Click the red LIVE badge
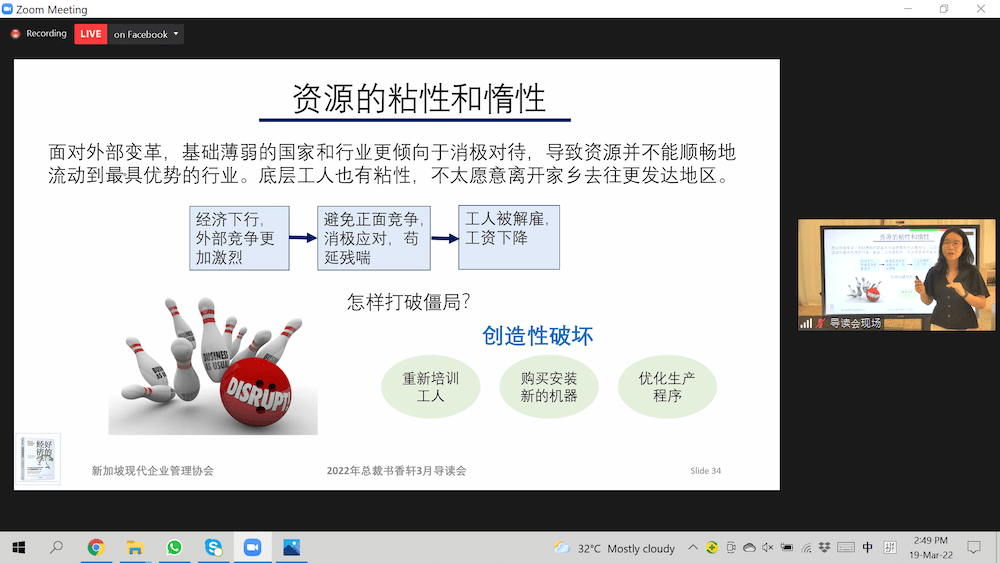Image resolution: width=1000 pixels, height=563 pixels. pyautogui.click(x=91, y=34)
